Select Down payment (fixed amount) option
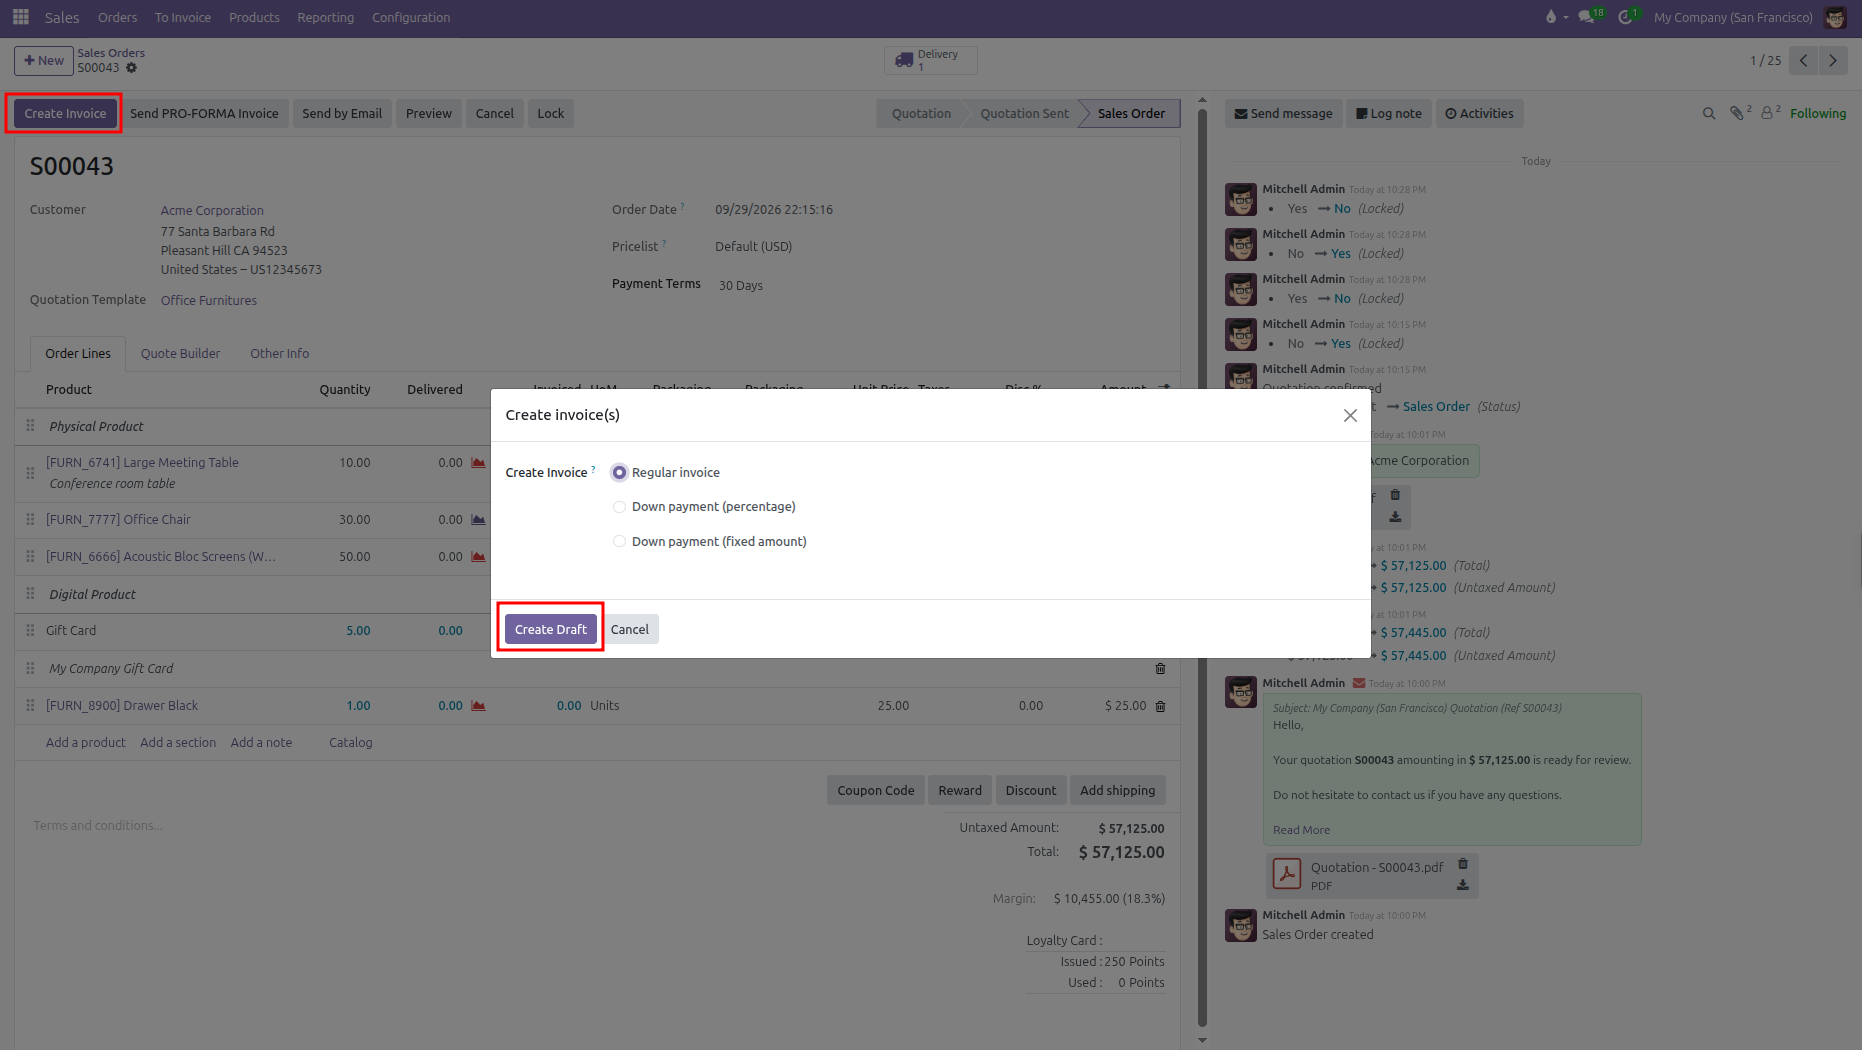Screen dimensions: 1862x1050 pyautogui.click(x=620, y=542)
